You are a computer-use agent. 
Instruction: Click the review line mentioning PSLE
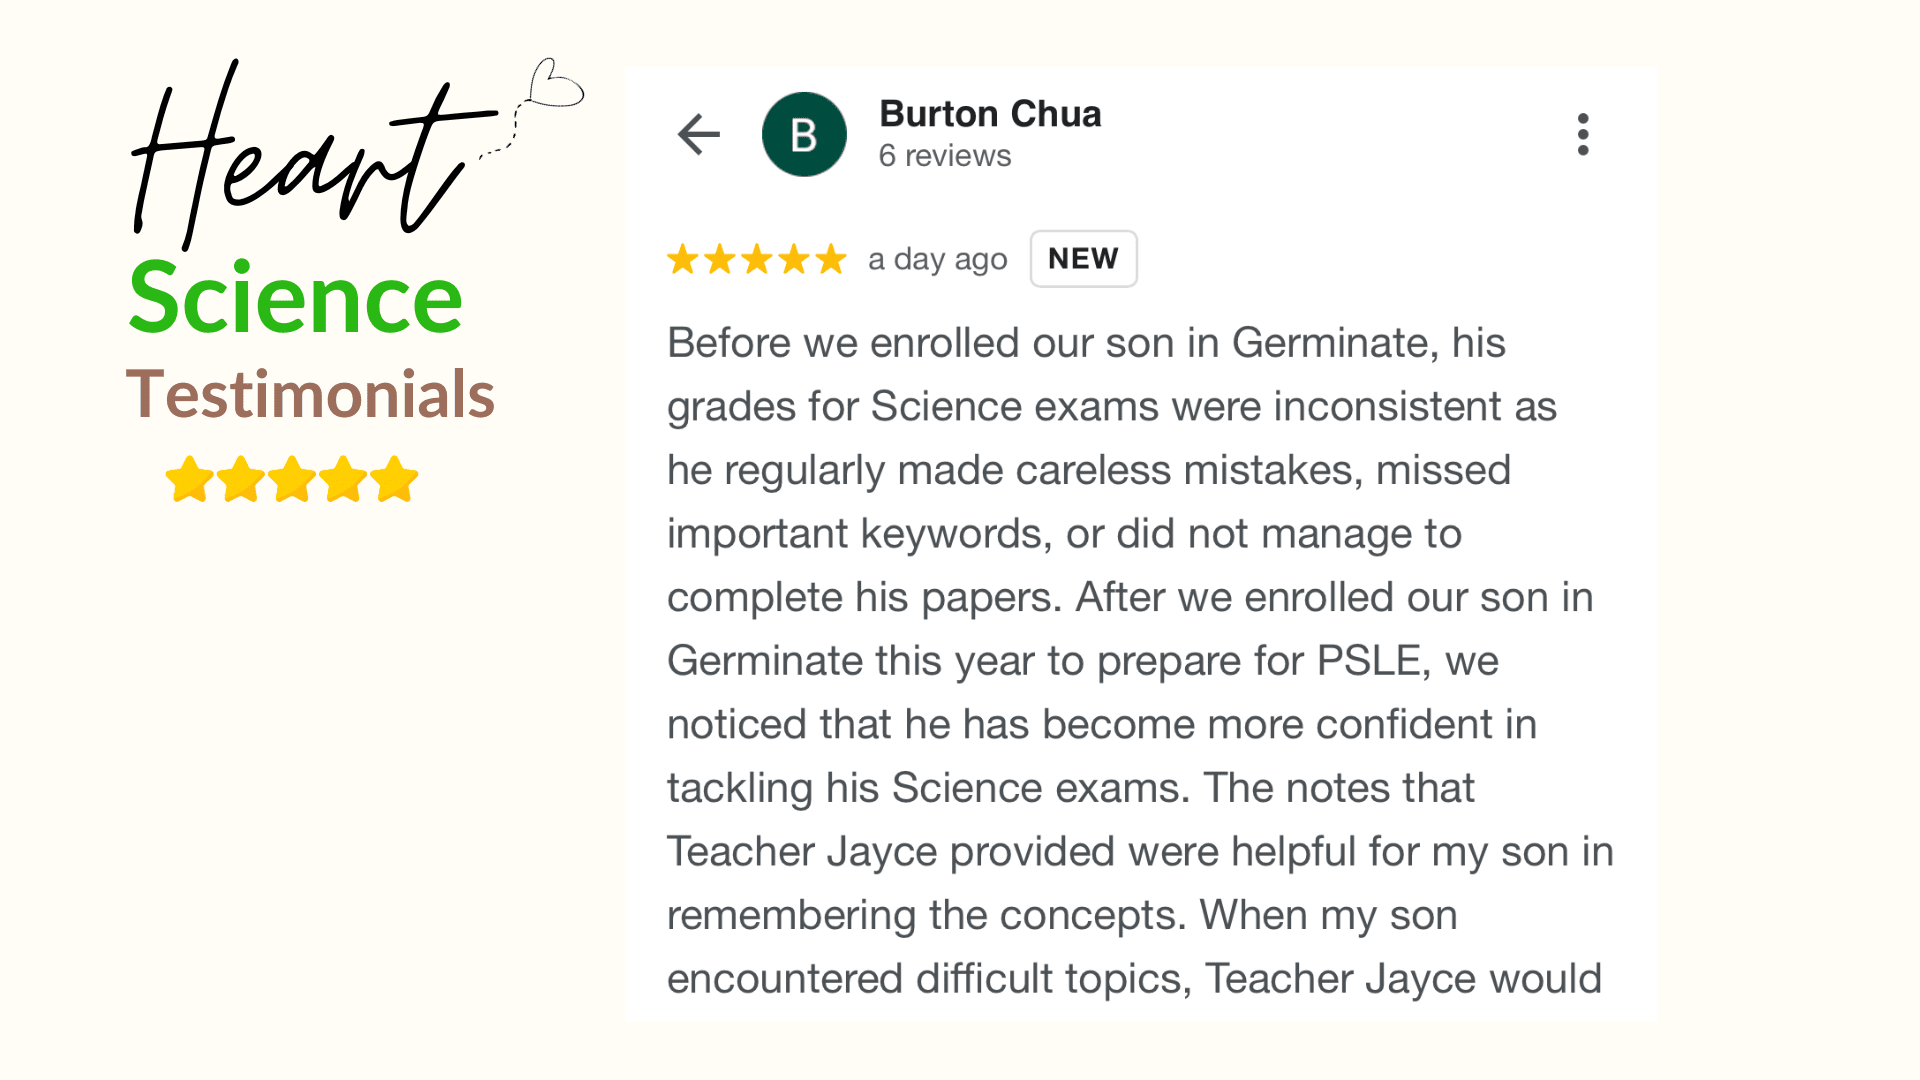1083,661
